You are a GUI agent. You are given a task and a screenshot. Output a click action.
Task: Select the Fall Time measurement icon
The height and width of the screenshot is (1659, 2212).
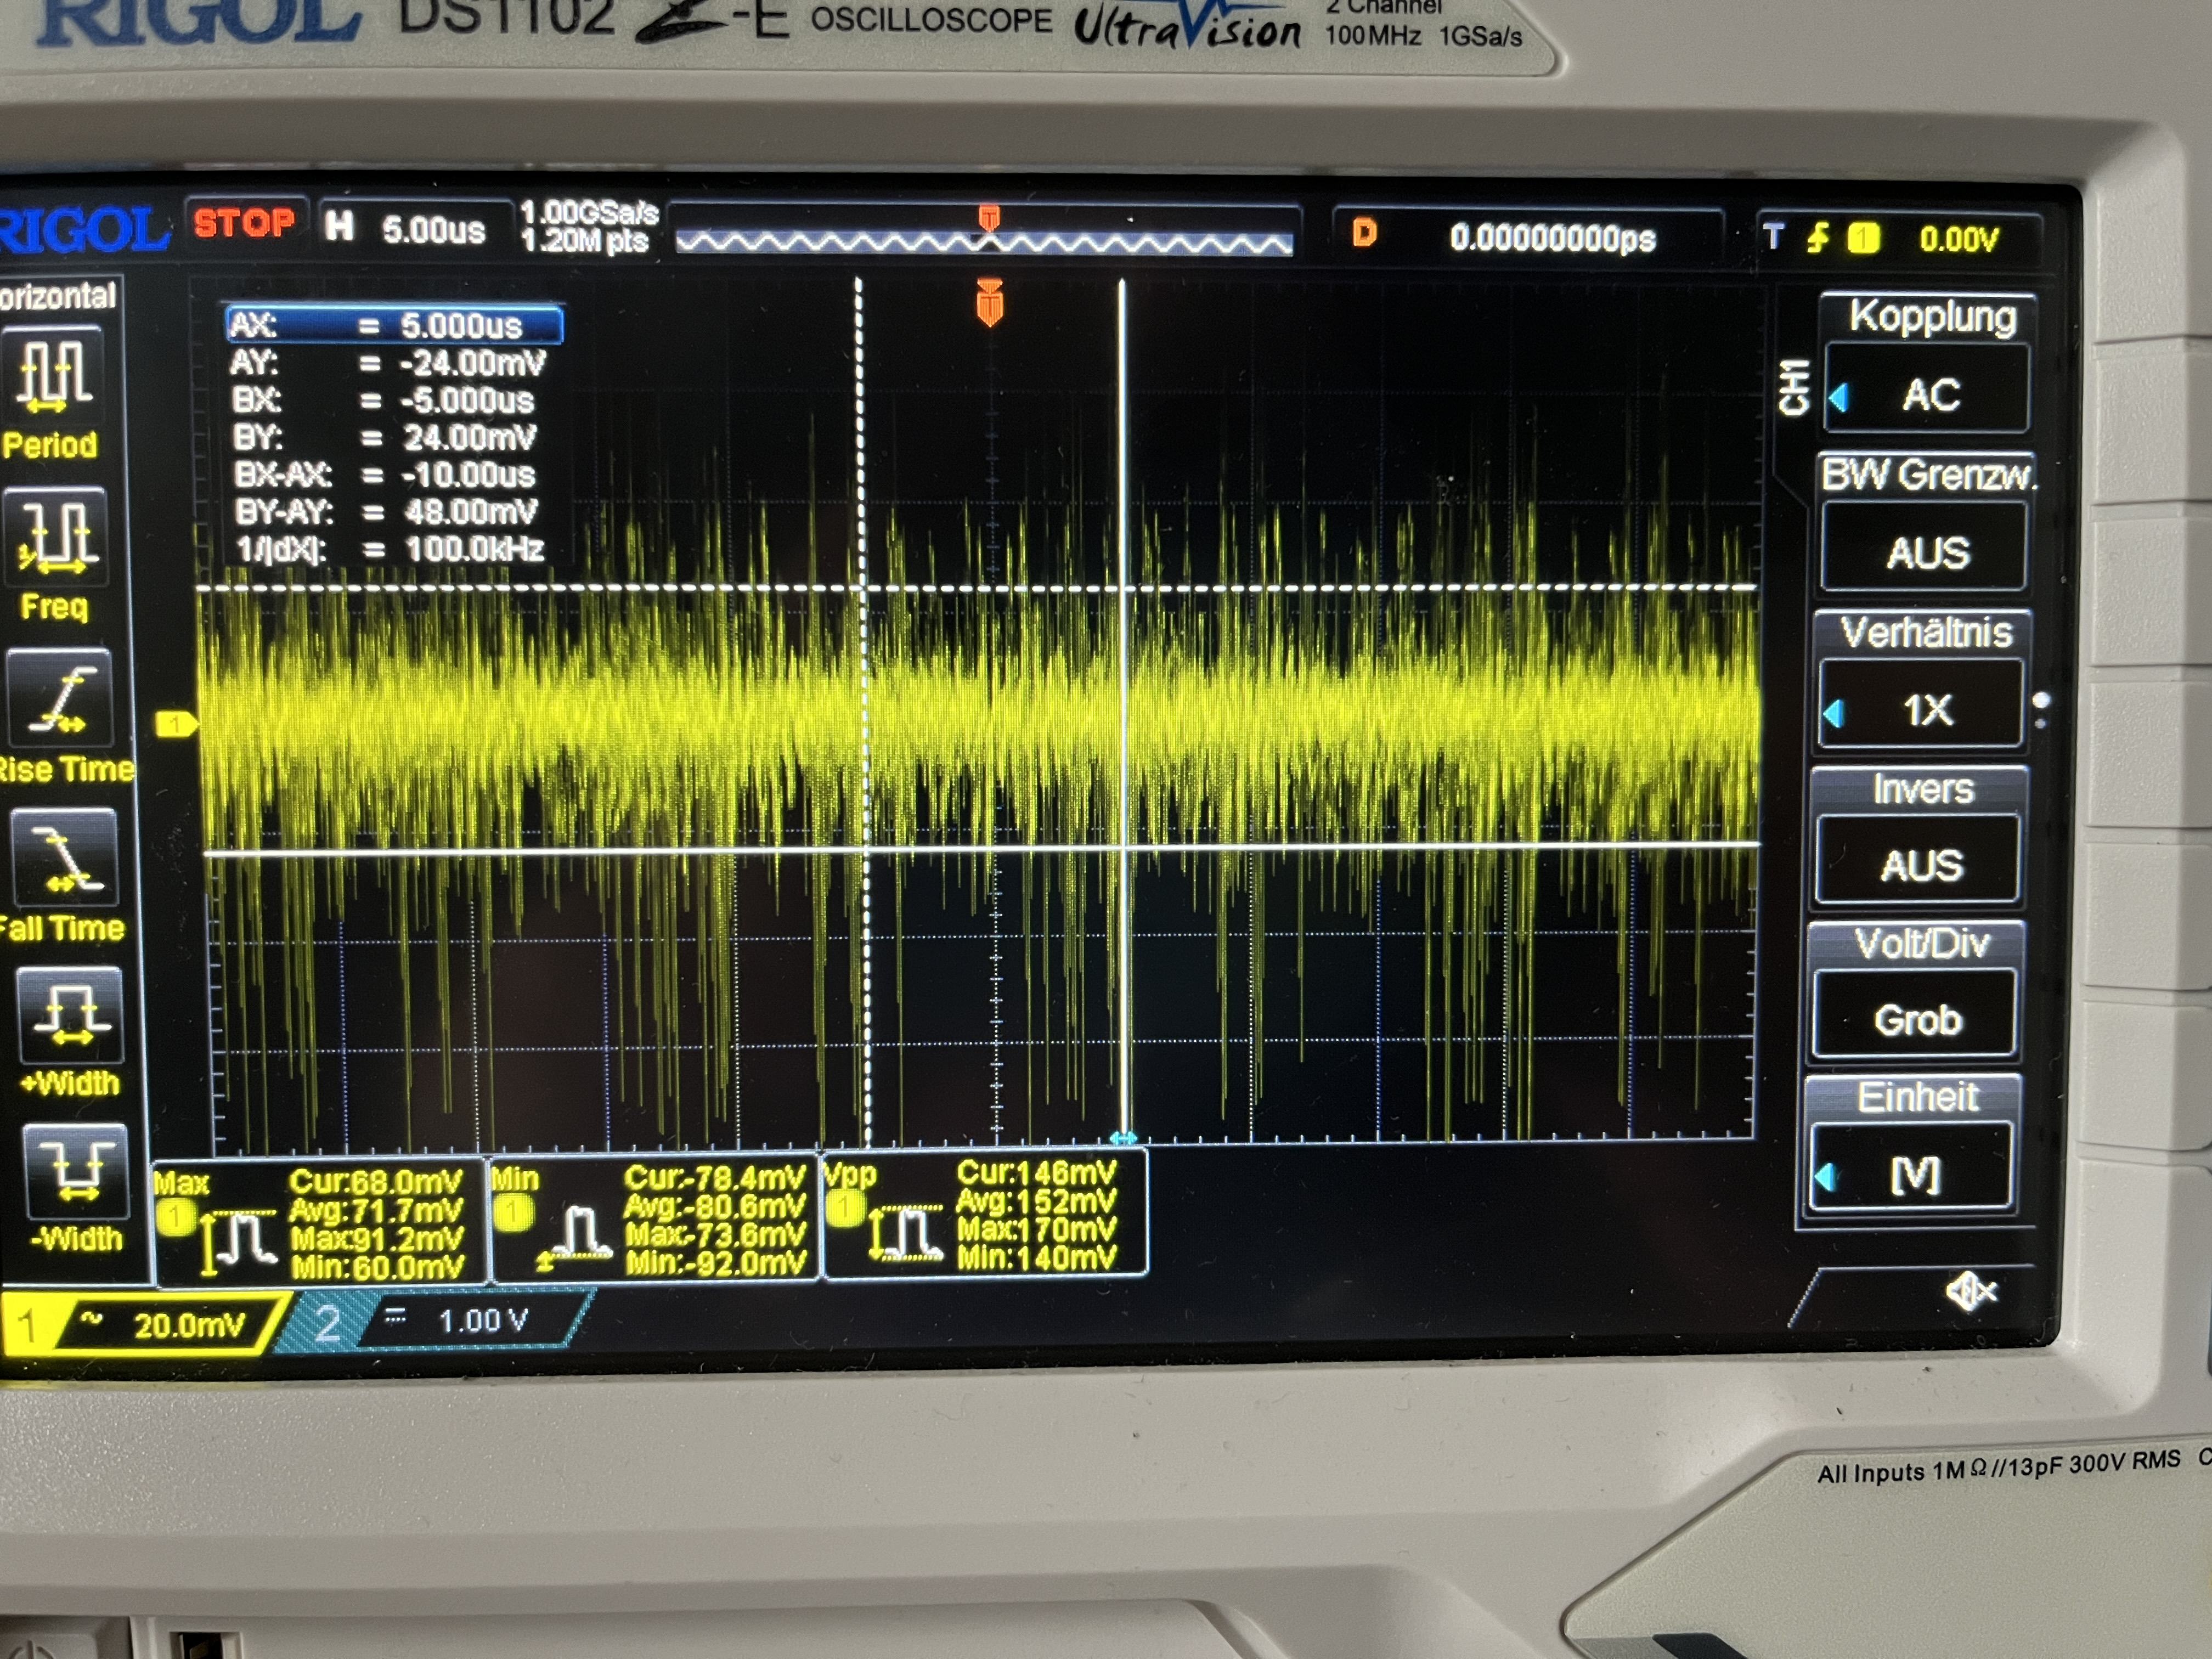[64, 858]
